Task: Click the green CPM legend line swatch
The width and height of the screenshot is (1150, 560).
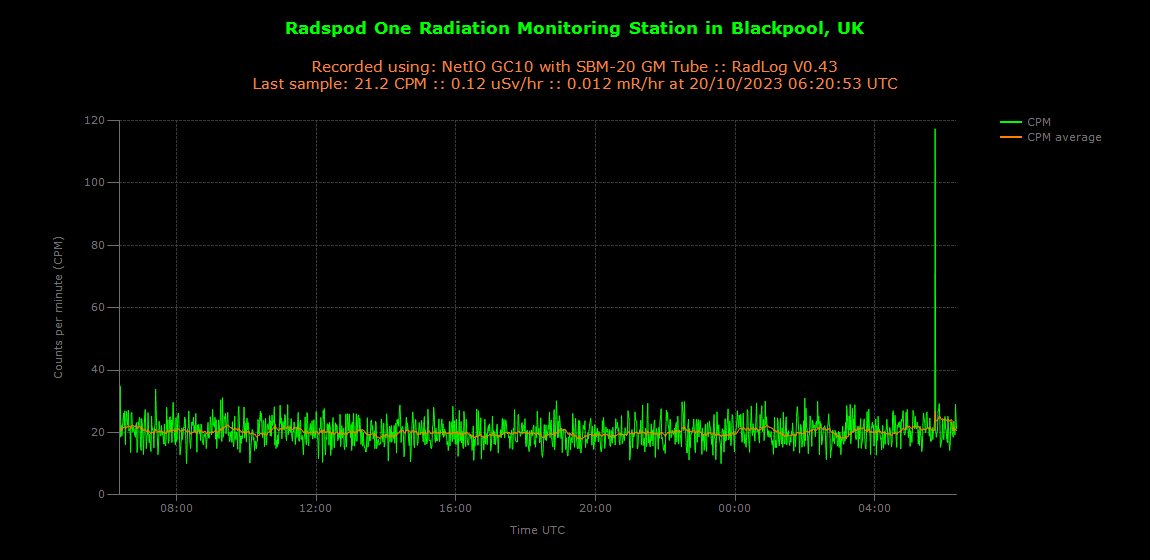Action: pos(1011,122)
